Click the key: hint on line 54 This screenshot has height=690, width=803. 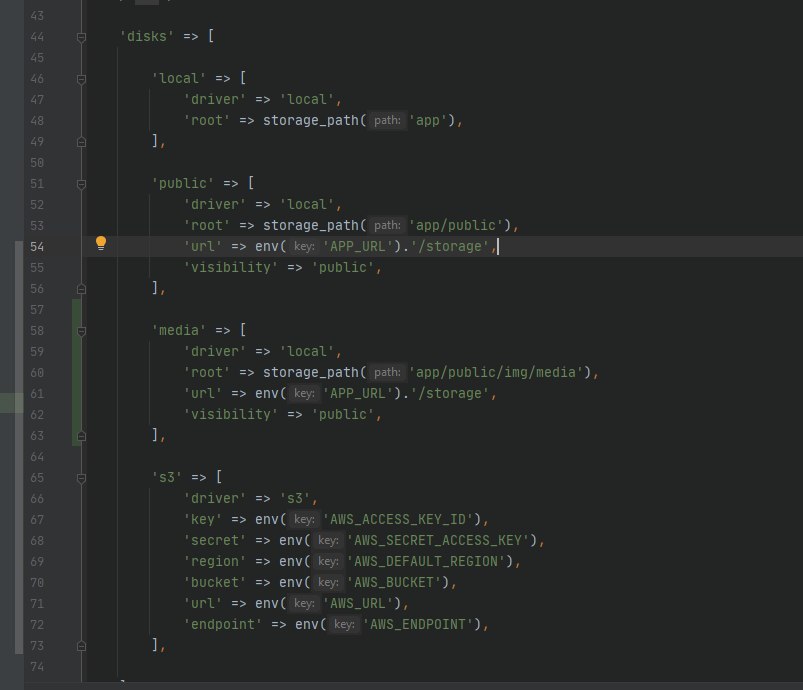(x=304, y=246)
